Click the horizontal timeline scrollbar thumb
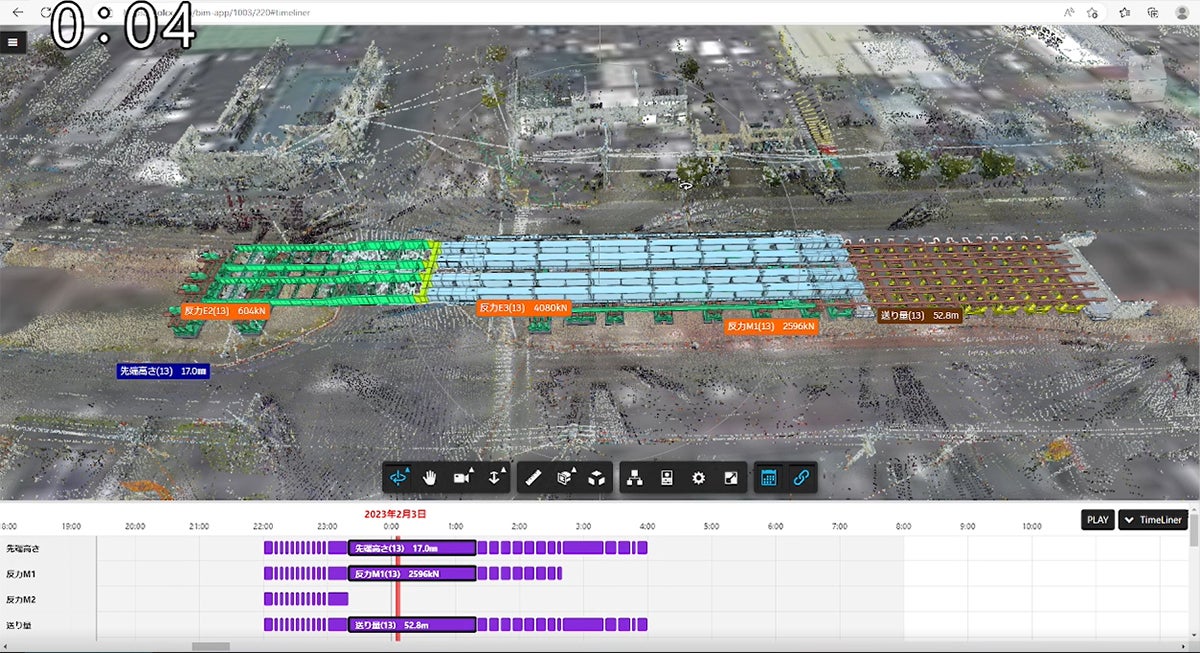 [210, 647]
